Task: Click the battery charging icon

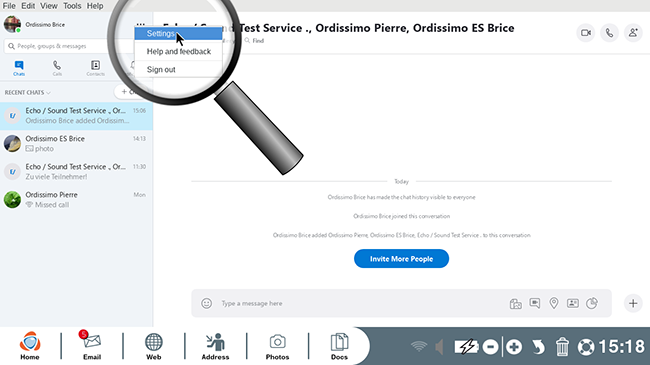Action: (466, 347)
